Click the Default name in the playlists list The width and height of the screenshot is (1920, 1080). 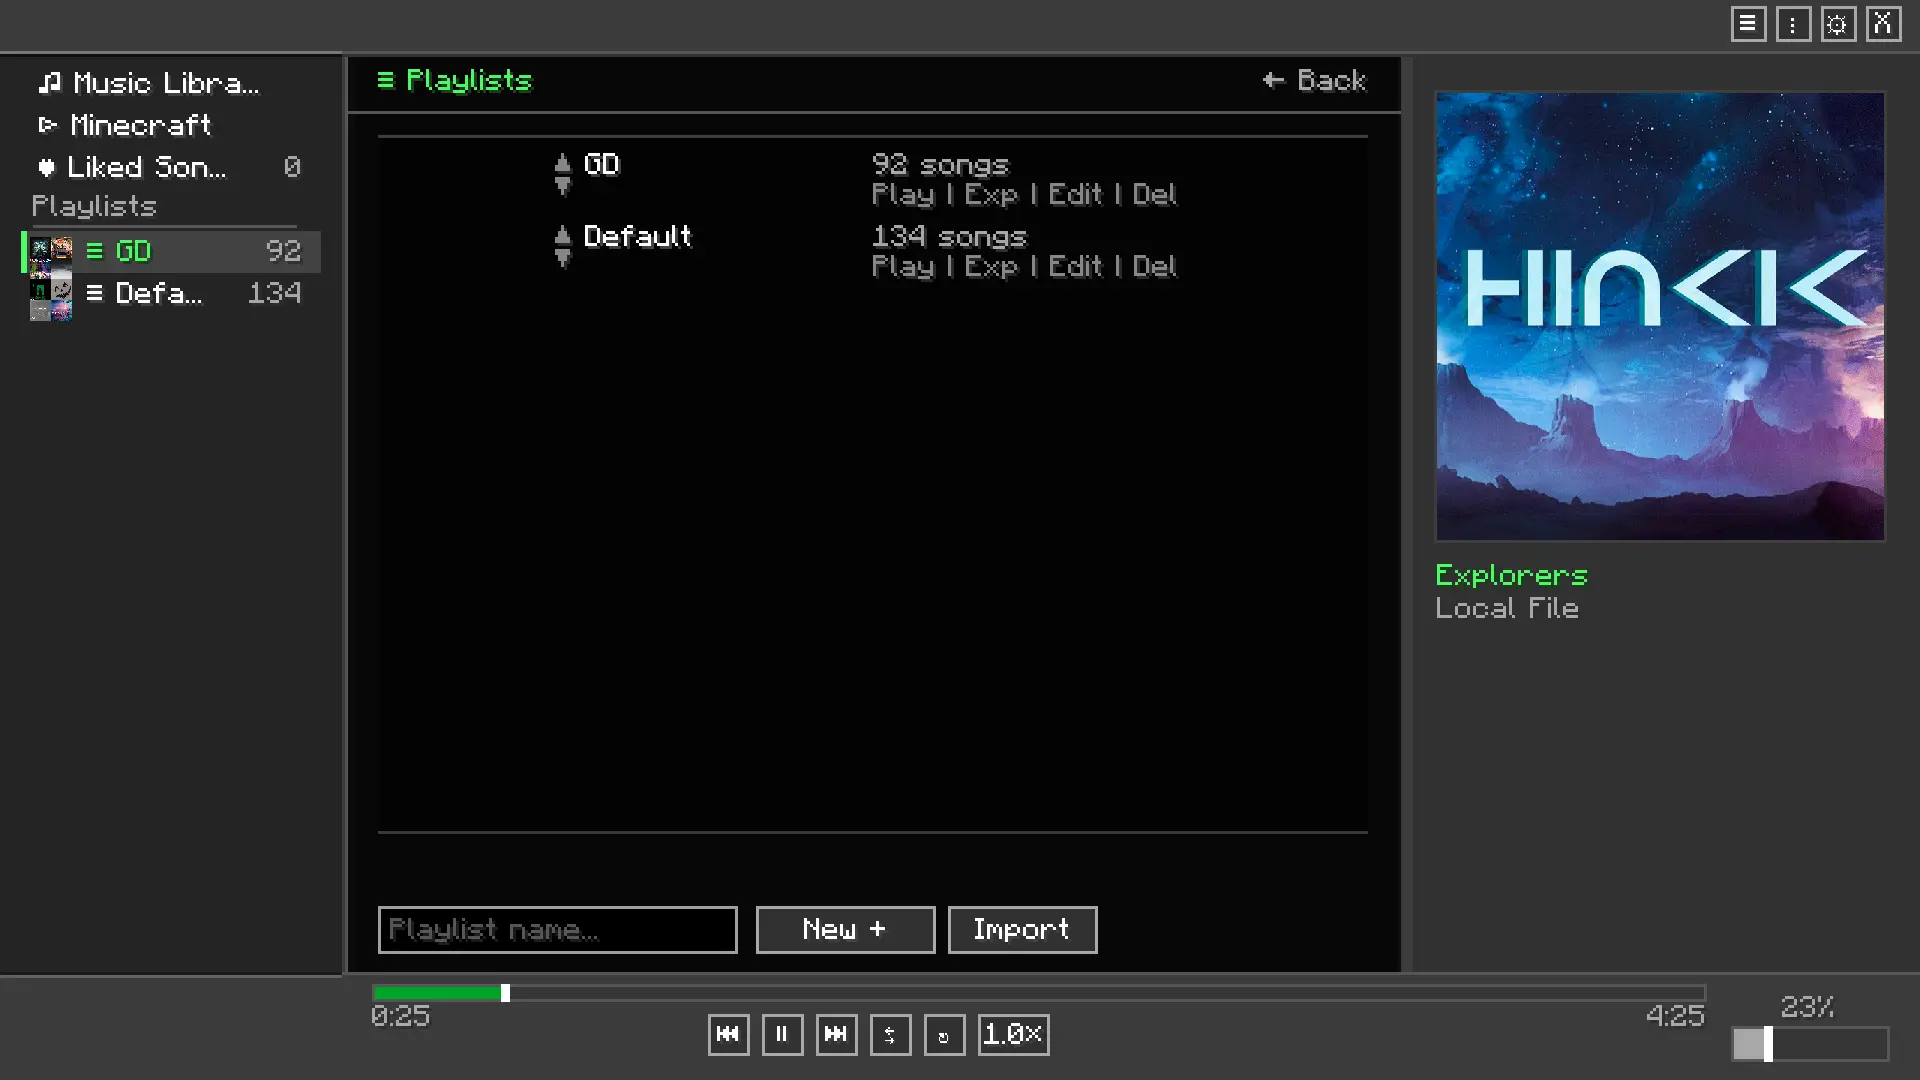pos(637,236)
